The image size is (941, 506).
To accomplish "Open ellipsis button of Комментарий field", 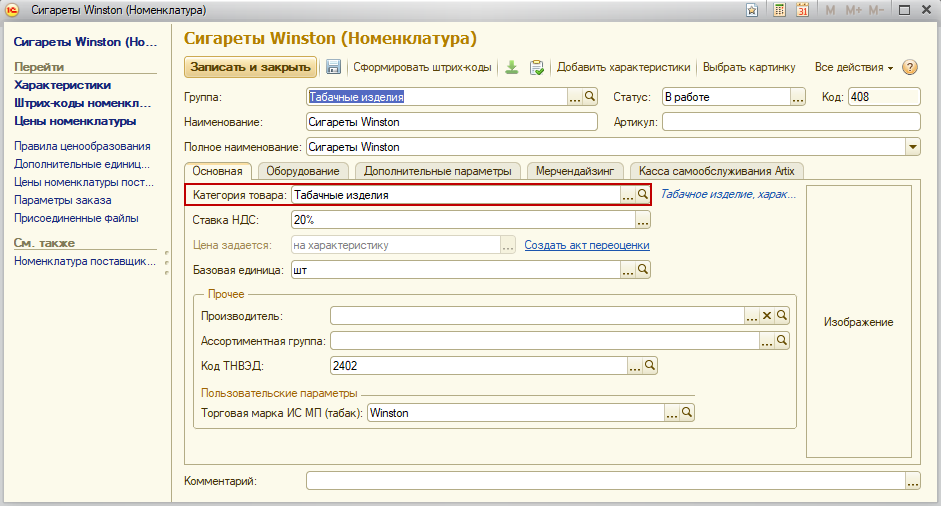I will coord(913,481).
